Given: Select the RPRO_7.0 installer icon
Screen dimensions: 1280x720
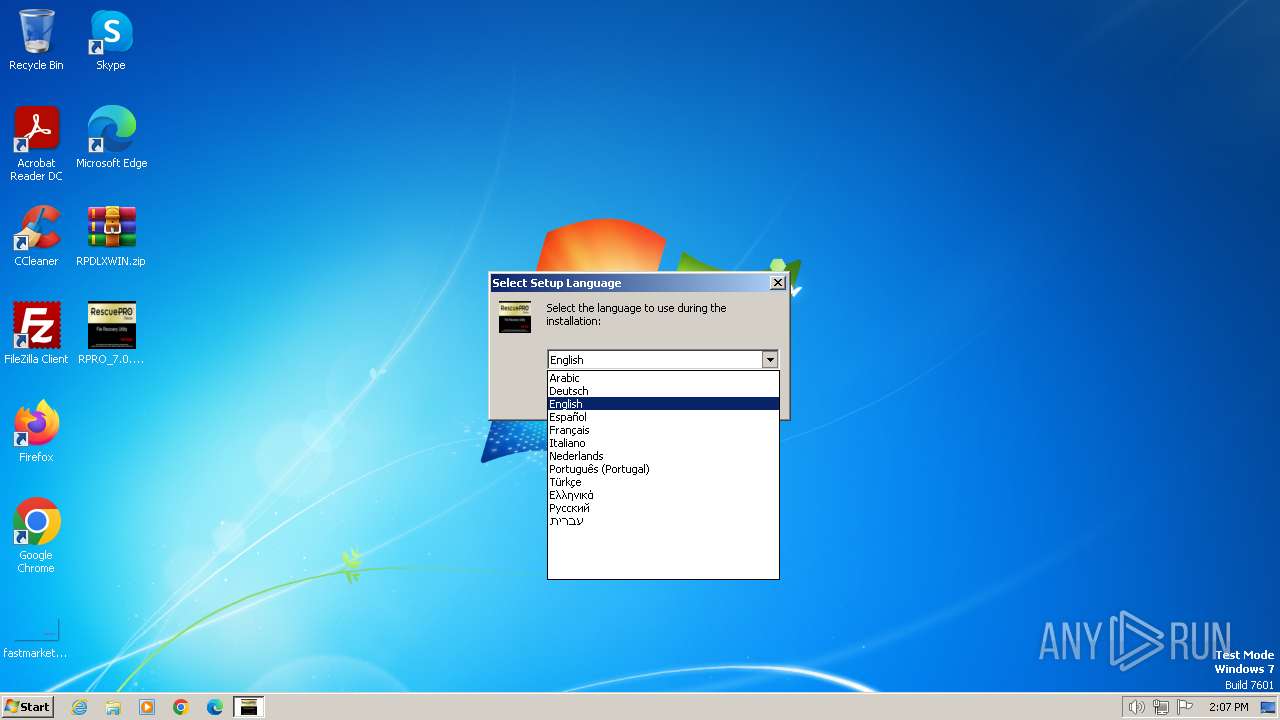Looking at the screenshot, I should 111,333.
